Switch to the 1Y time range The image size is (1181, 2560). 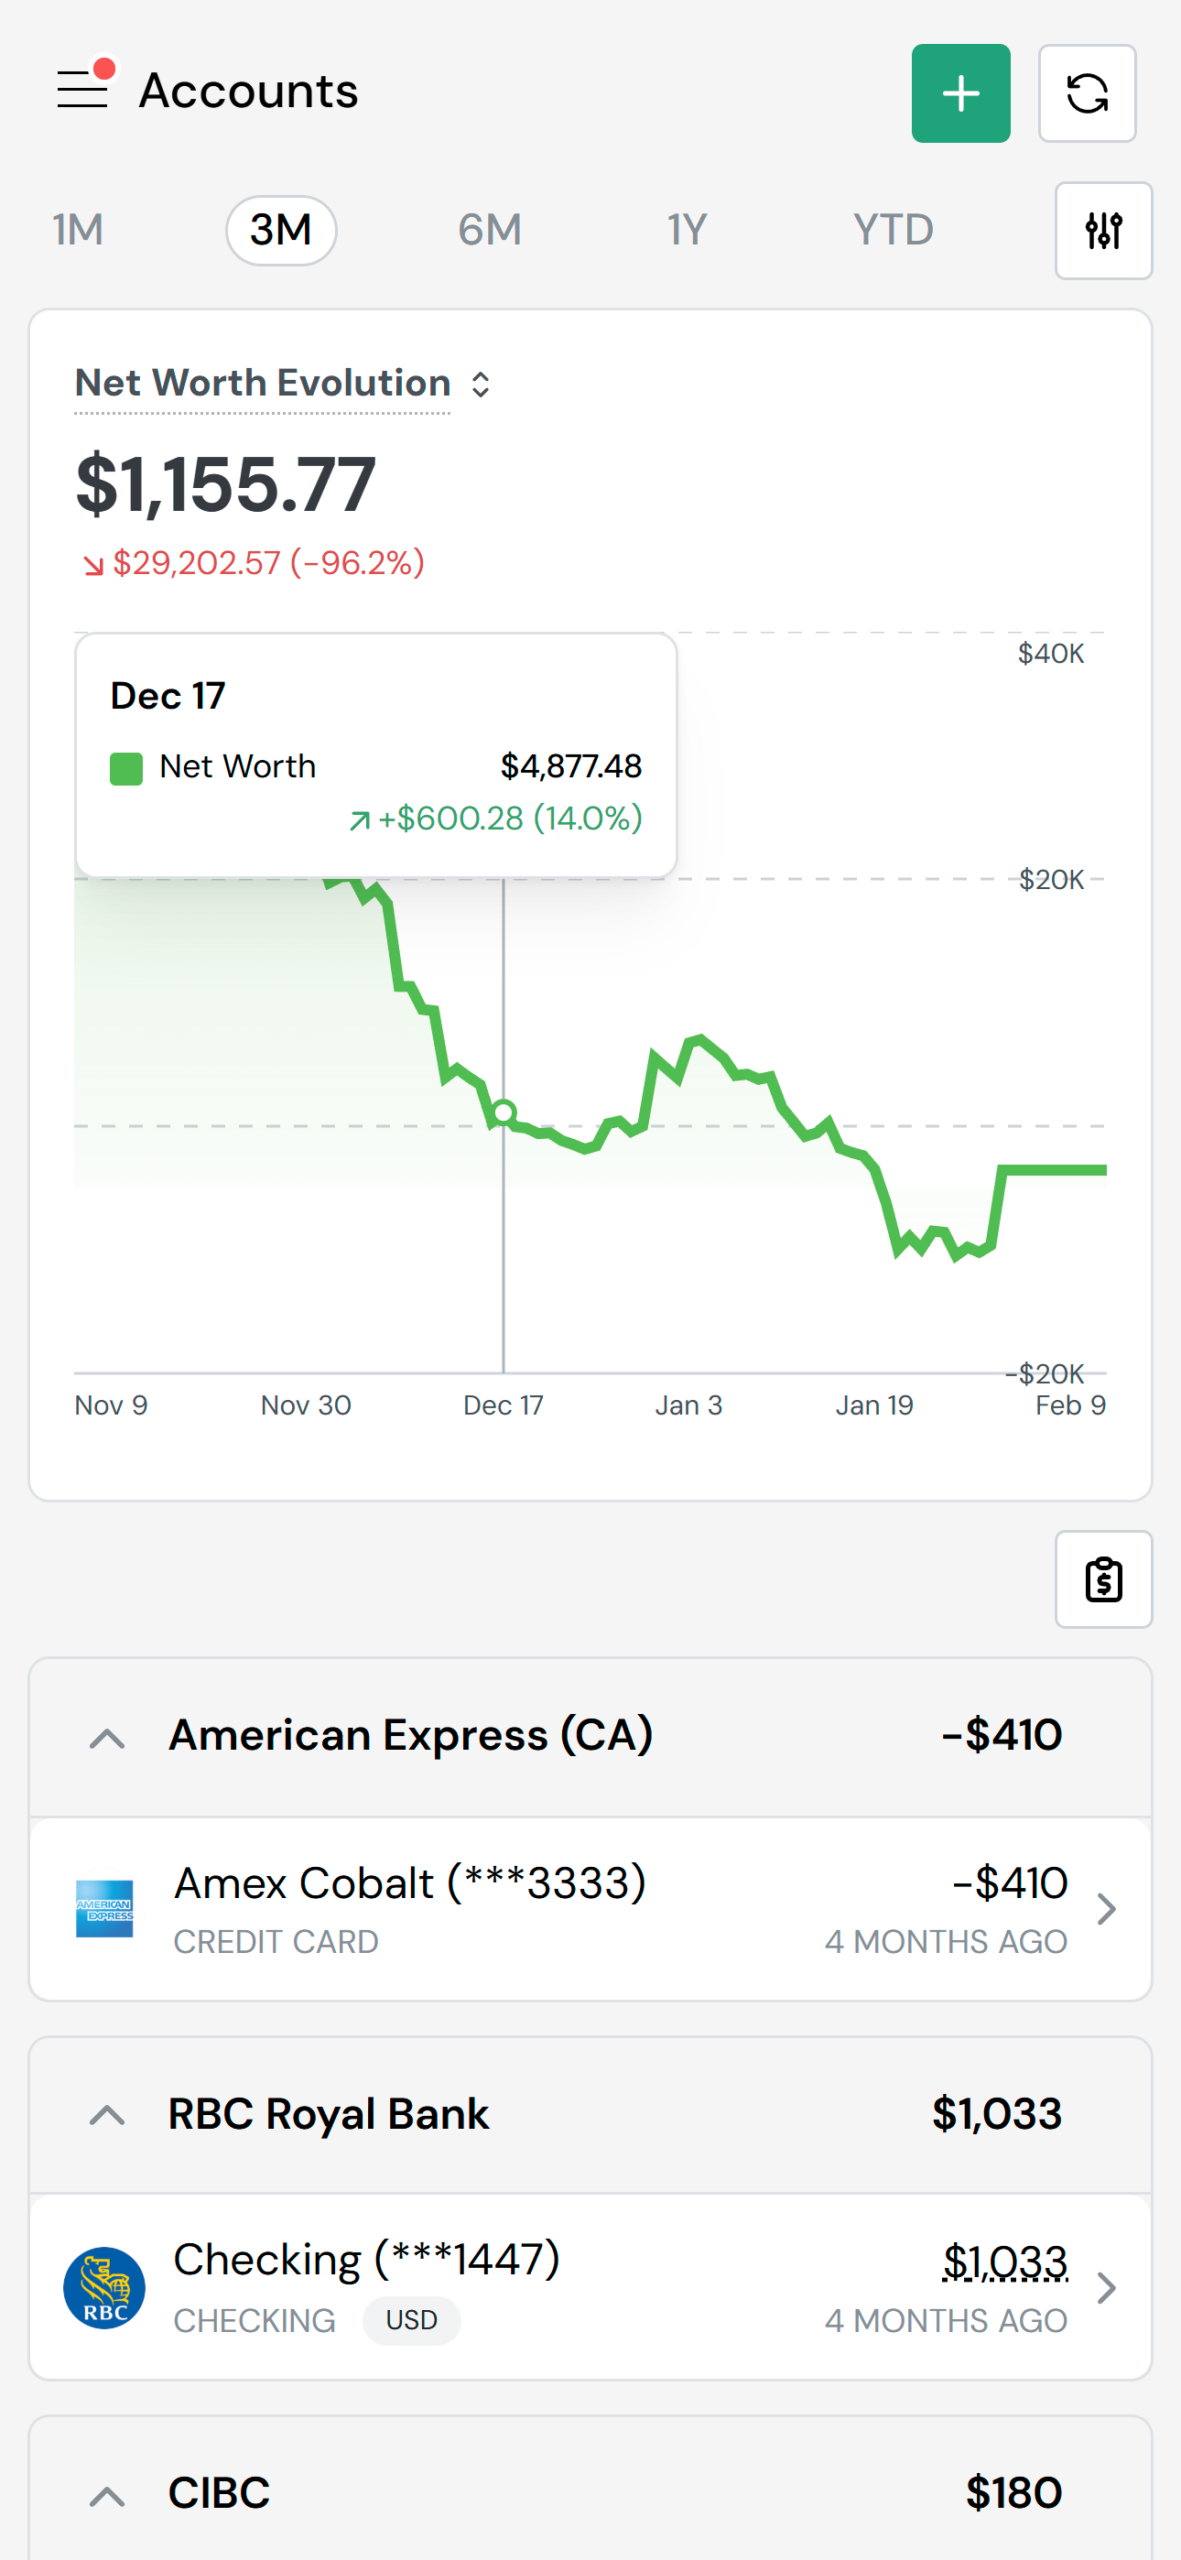[687, 230]
